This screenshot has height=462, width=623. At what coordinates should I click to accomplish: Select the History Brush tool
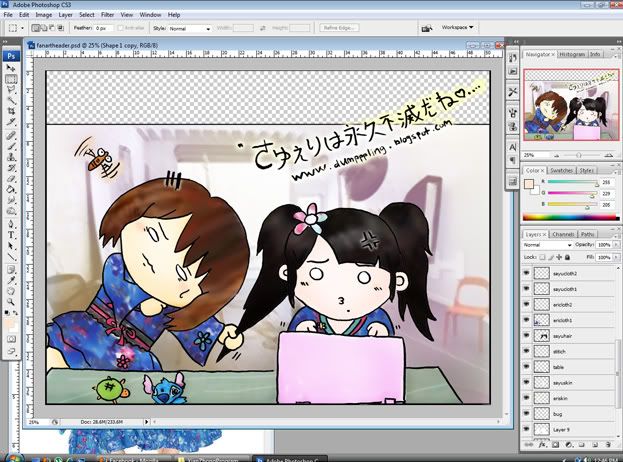point(11,168)
